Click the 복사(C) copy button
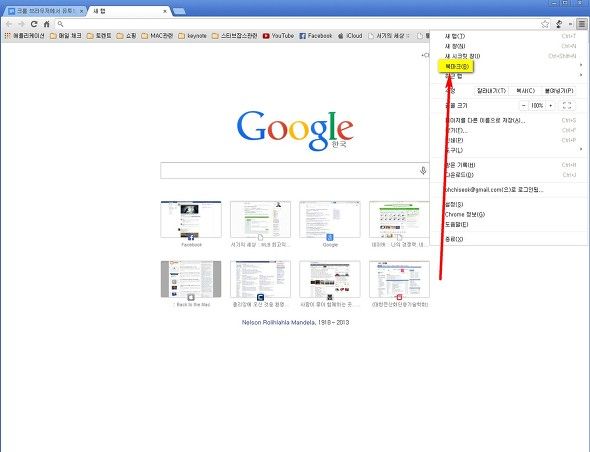 525,91
